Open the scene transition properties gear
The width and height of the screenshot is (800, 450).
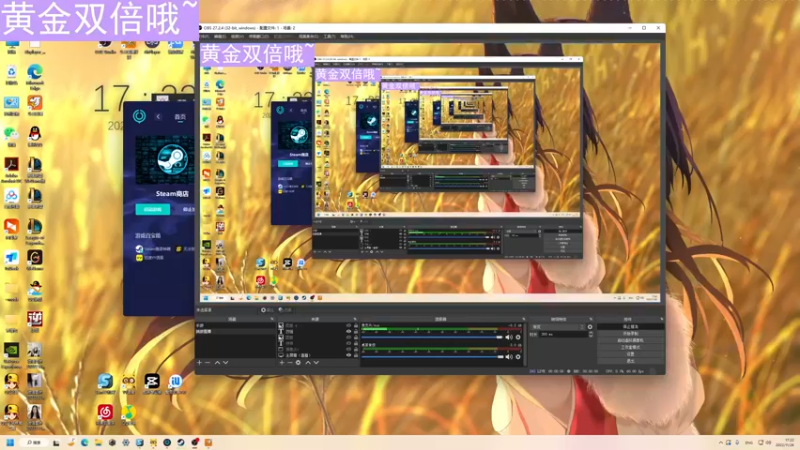[590, 327]
